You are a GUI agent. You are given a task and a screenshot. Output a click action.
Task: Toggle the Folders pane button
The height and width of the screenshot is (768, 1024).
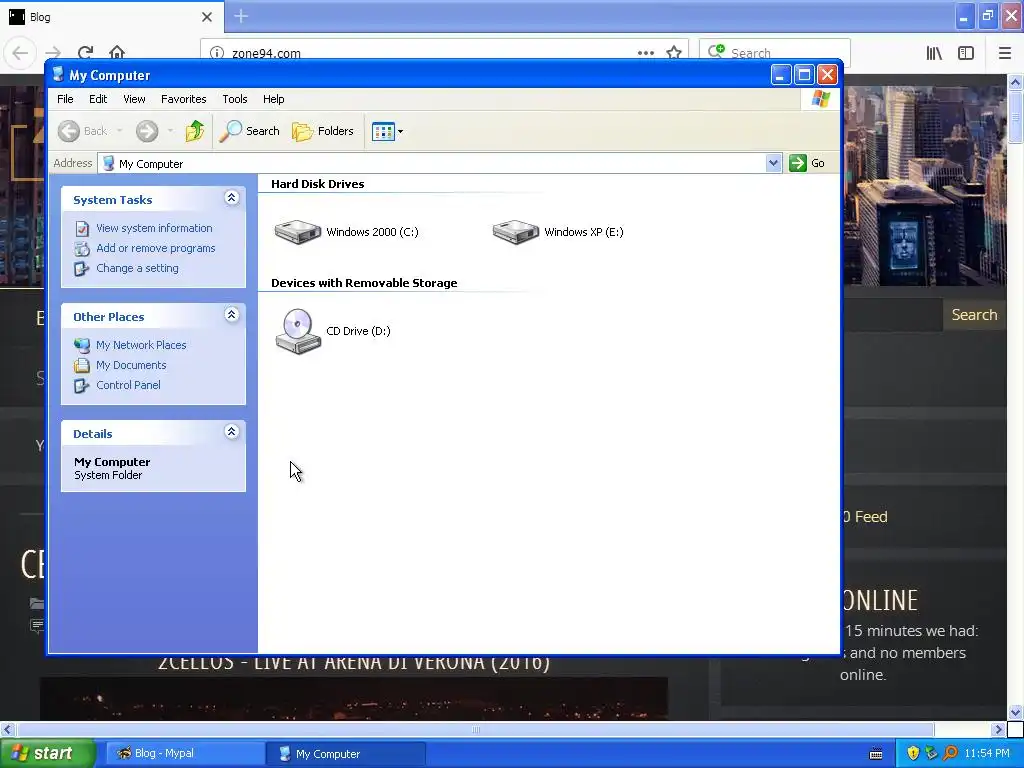point(323,131)
